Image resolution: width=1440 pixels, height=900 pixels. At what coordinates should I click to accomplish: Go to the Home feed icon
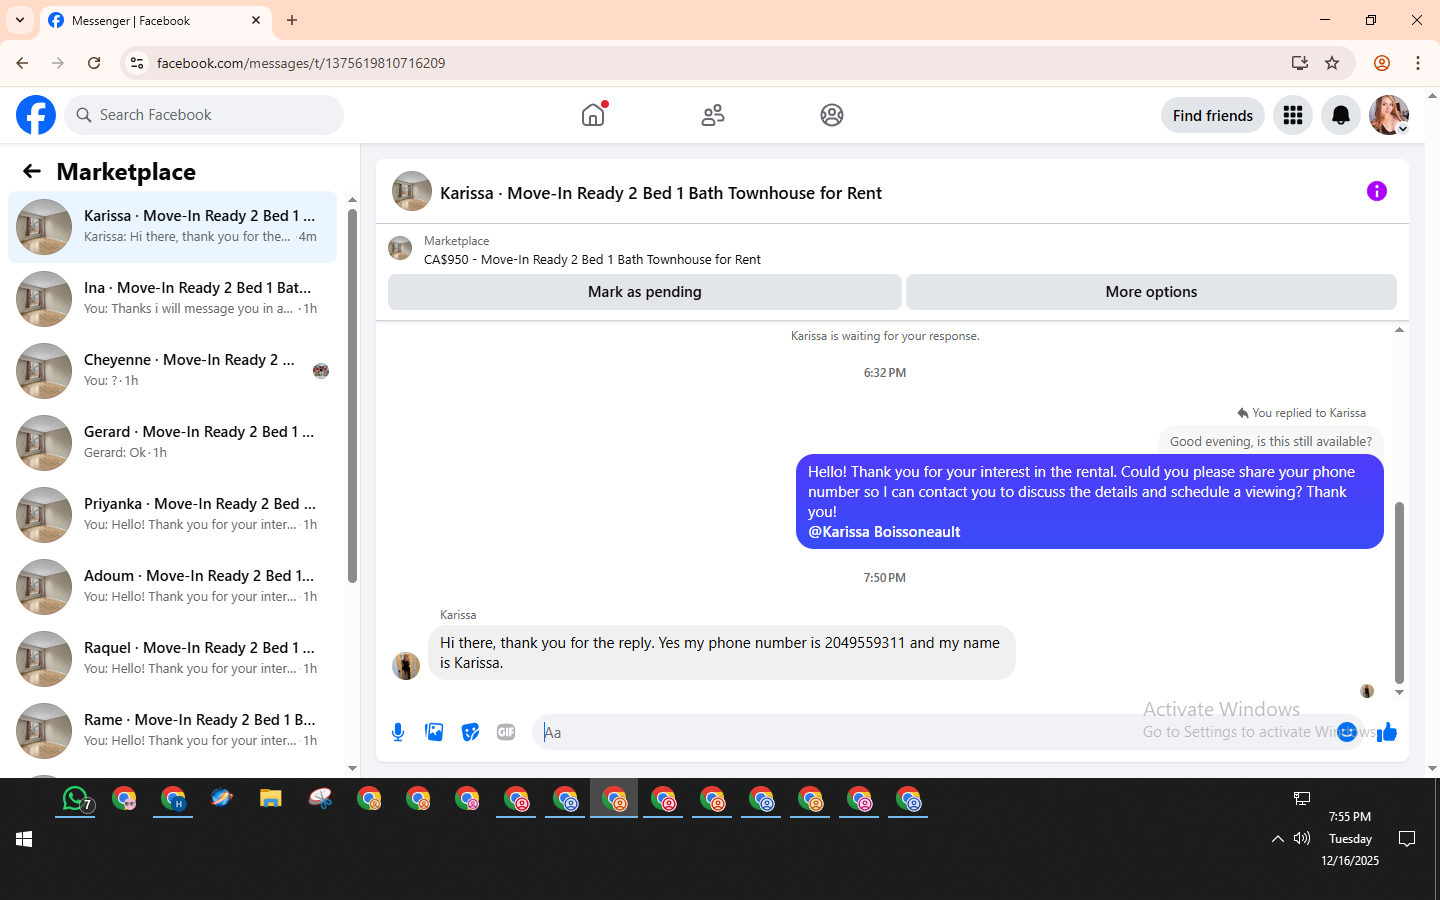tap(593, 115)
